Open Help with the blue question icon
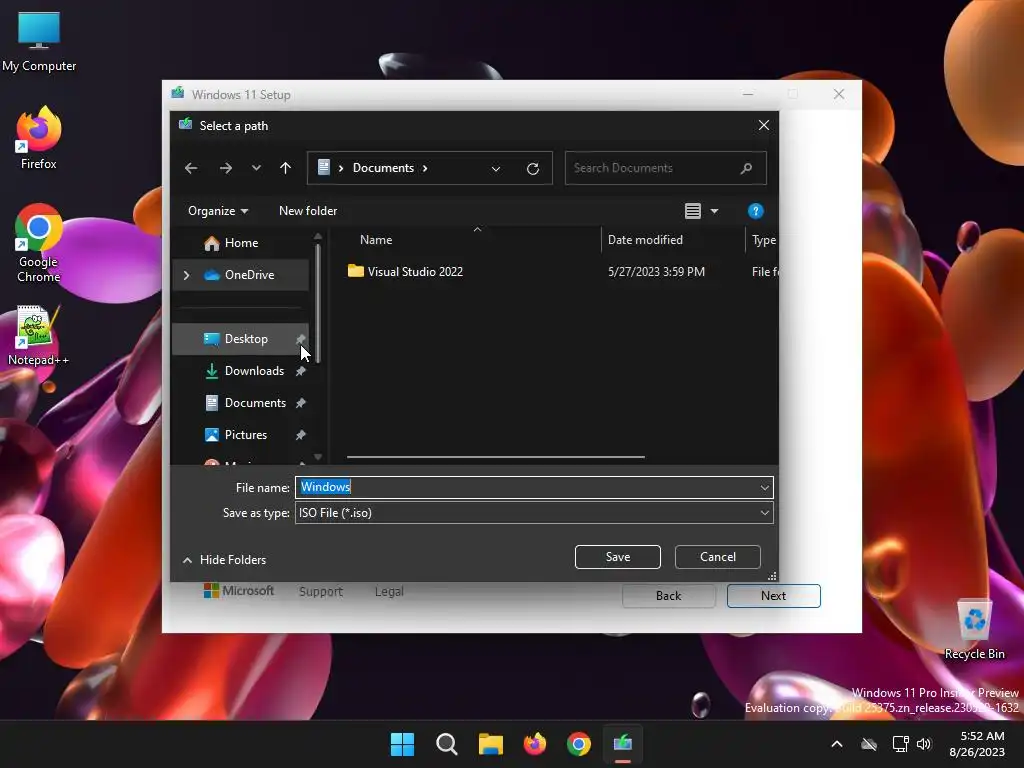The width and height of the screenshot is (1024, 768). pos(756,211)
